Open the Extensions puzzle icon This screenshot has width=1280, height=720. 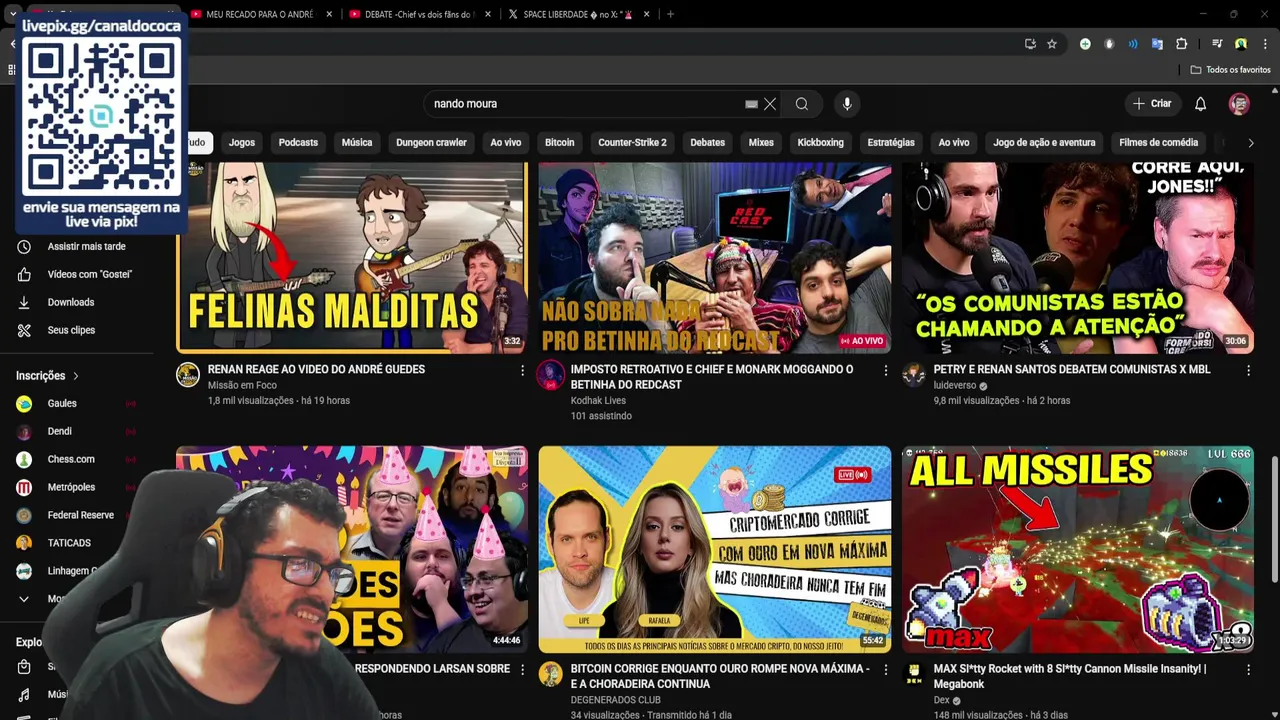(x=1181, y=44)
